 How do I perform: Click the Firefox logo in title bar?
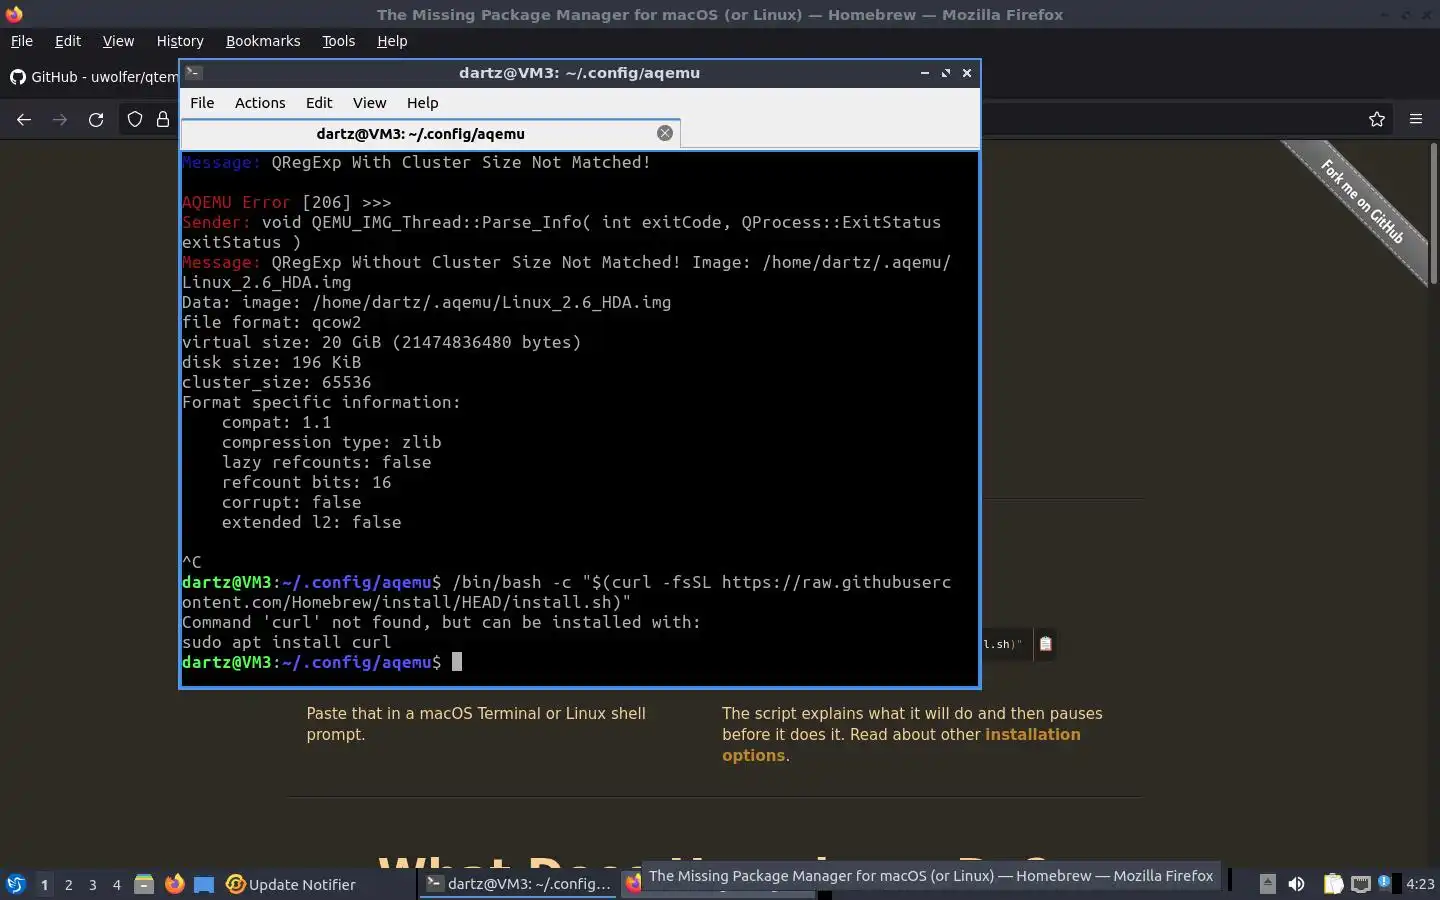14,14
